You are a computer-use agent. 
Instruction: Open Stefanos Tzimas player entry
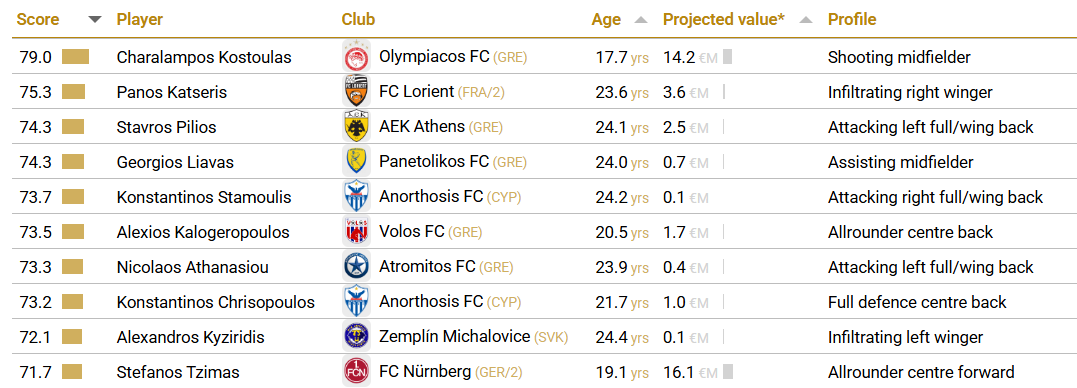click(178, 373)
